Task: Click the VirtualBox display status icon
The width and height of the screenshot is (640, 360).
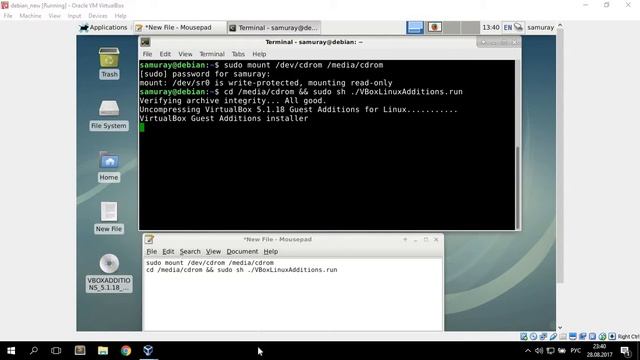Action: coord(573,336)
